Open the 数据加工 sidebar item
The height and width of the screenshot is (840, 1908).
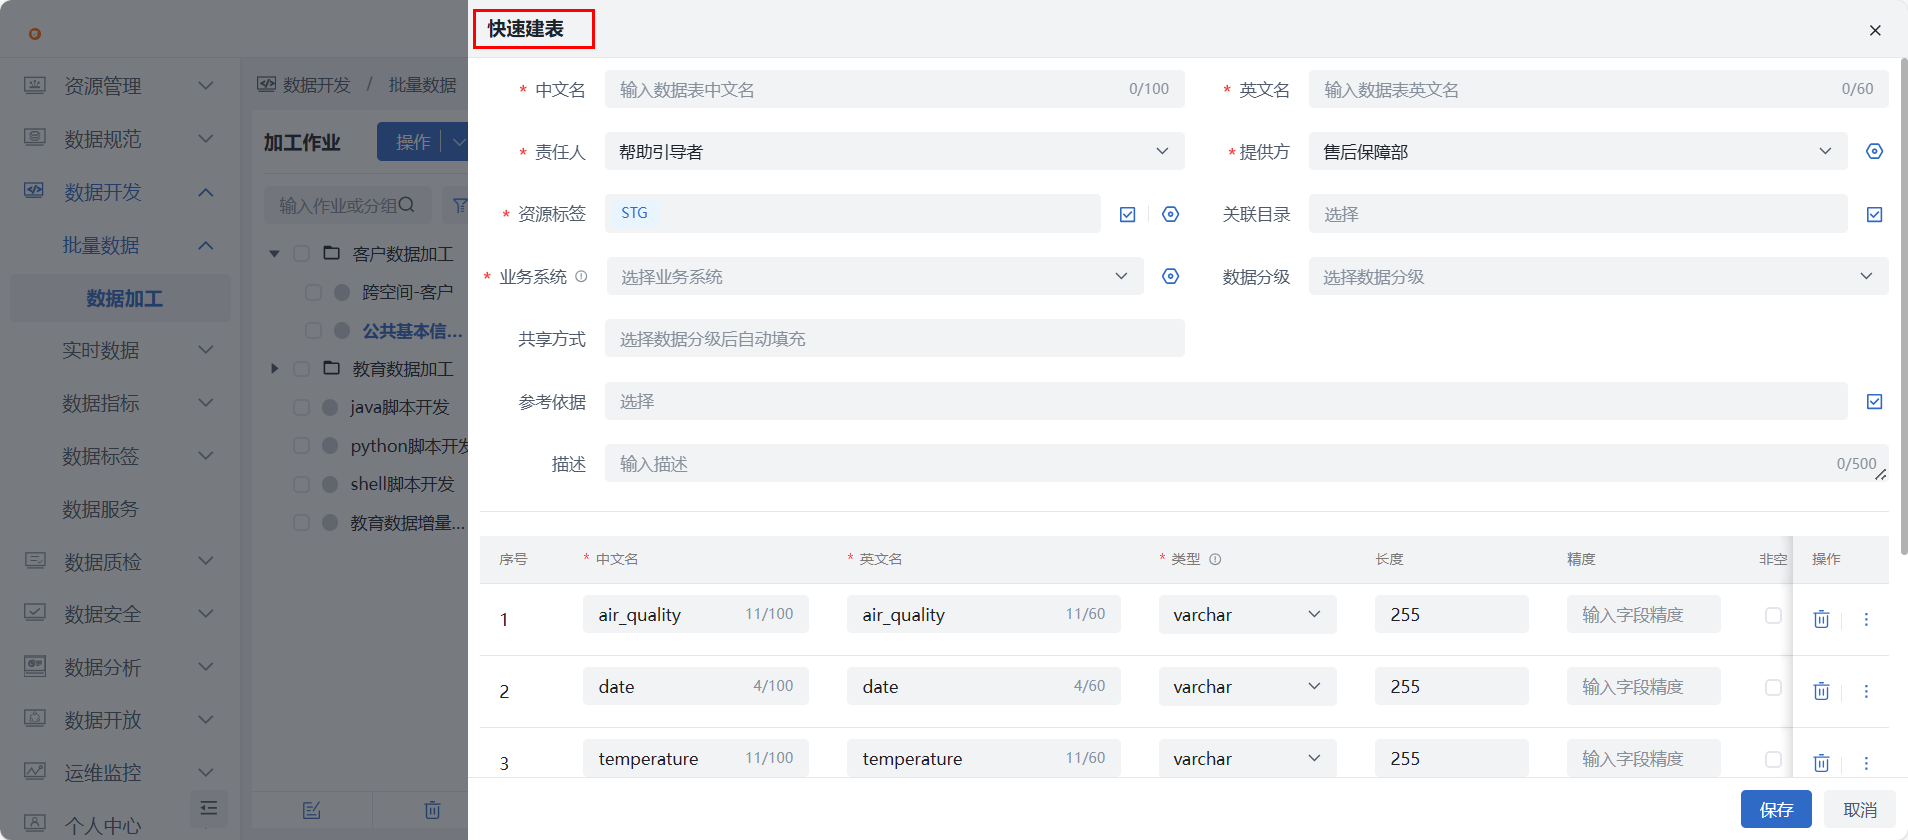tap(120, 298)
